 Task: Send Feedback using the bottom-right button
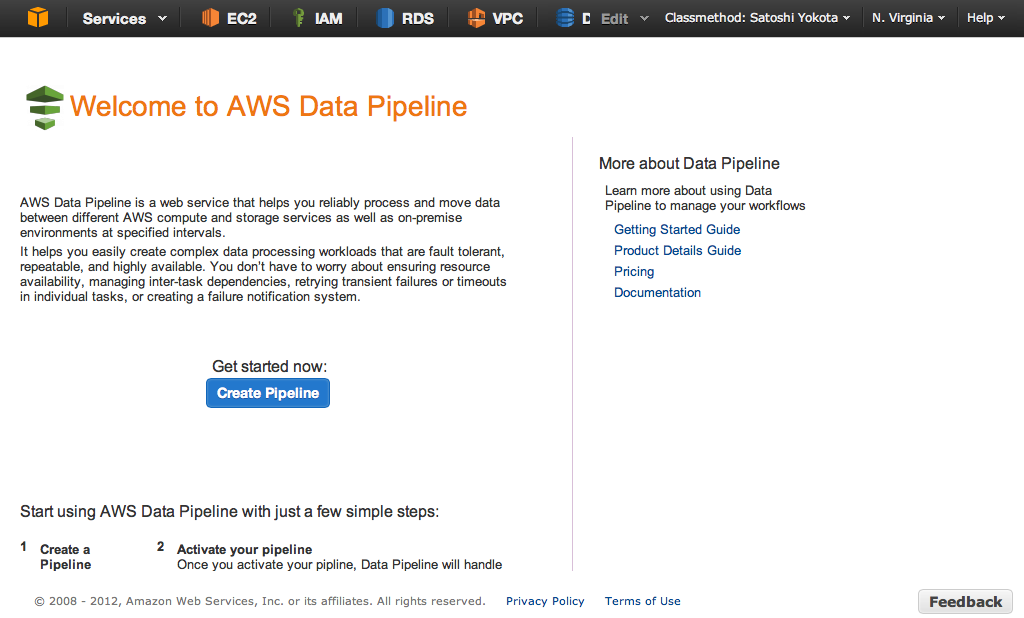(964, 601)
